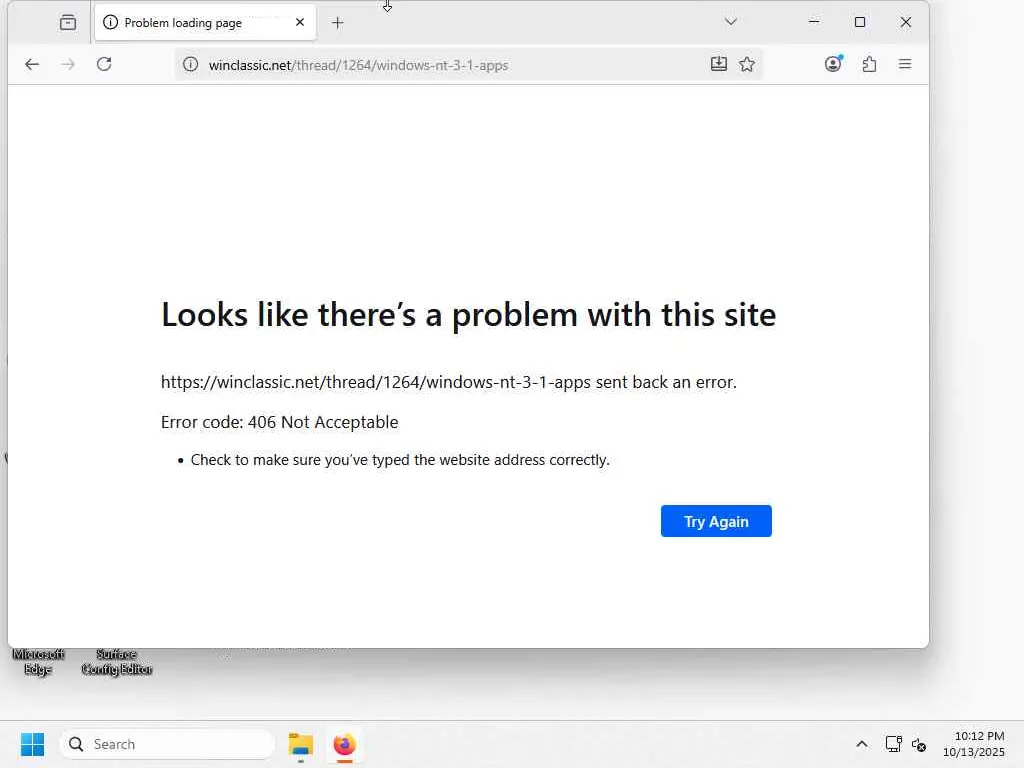Close the Problem loading page tab
The image size is (1024, 768).
point(300,22)
